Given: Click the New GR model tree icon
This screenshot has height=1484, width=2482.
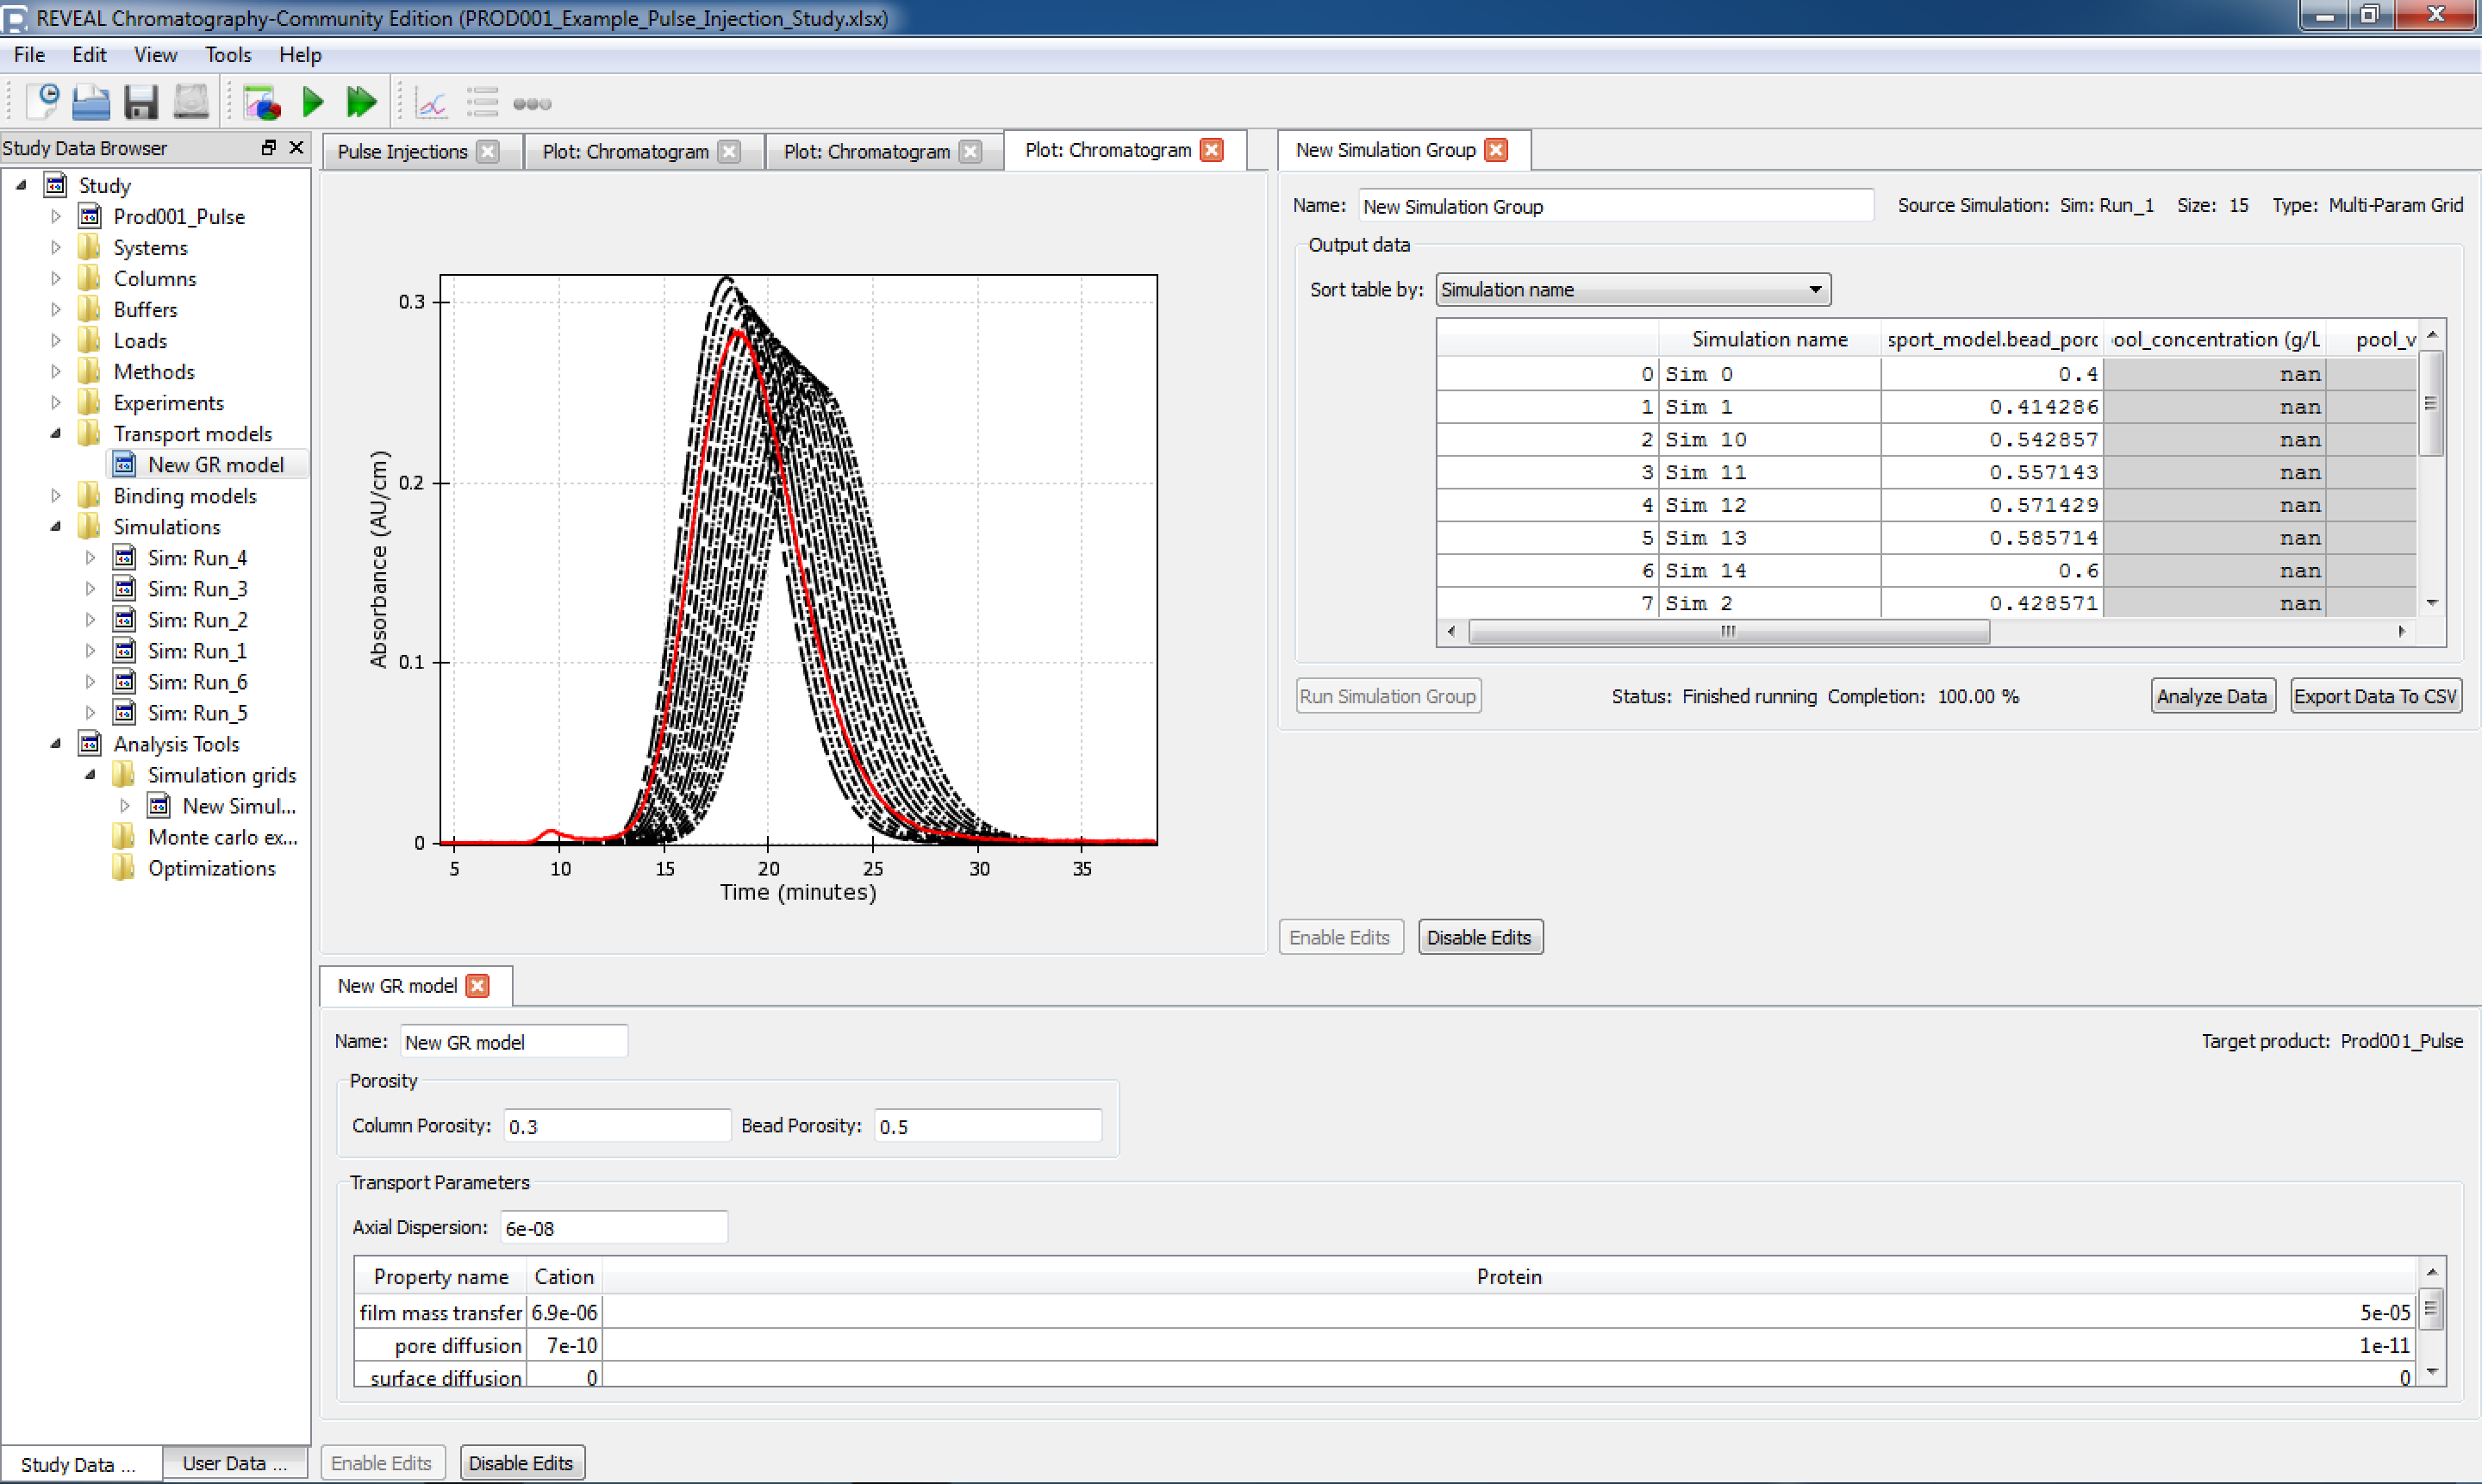Looking at the screenshot, I should click(124, 465).
